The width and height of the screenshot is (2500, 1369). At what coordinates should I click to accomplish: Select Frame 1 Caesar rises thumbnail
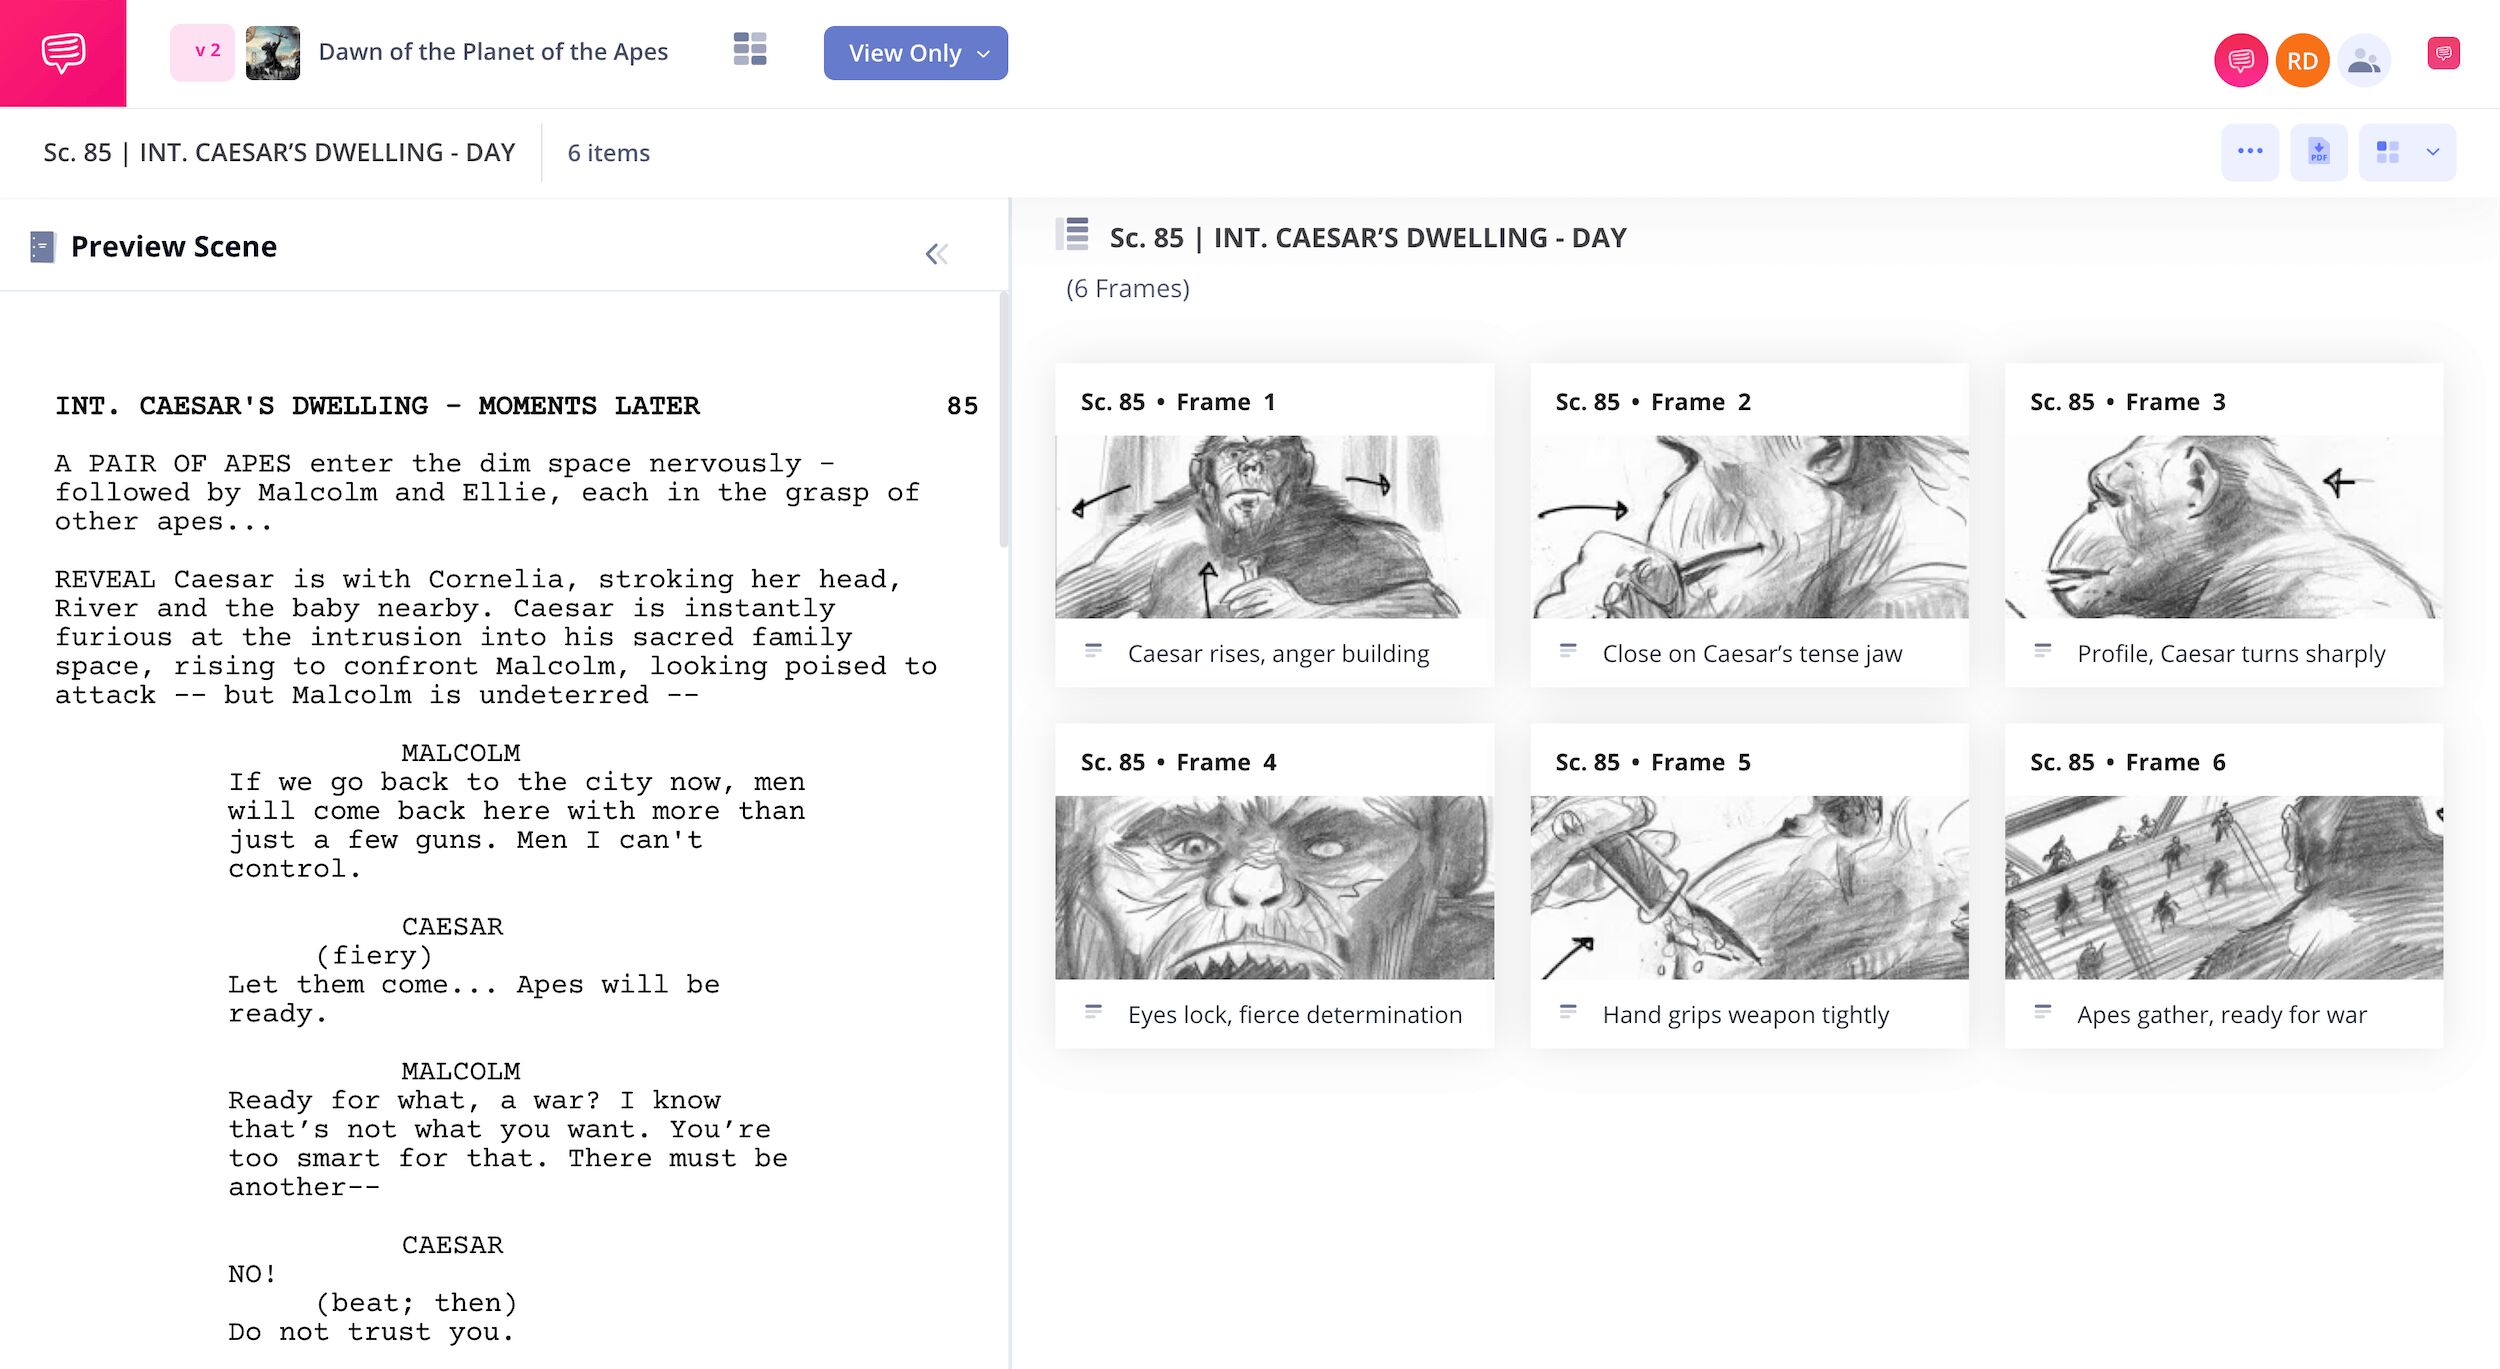pos(1274,526)
